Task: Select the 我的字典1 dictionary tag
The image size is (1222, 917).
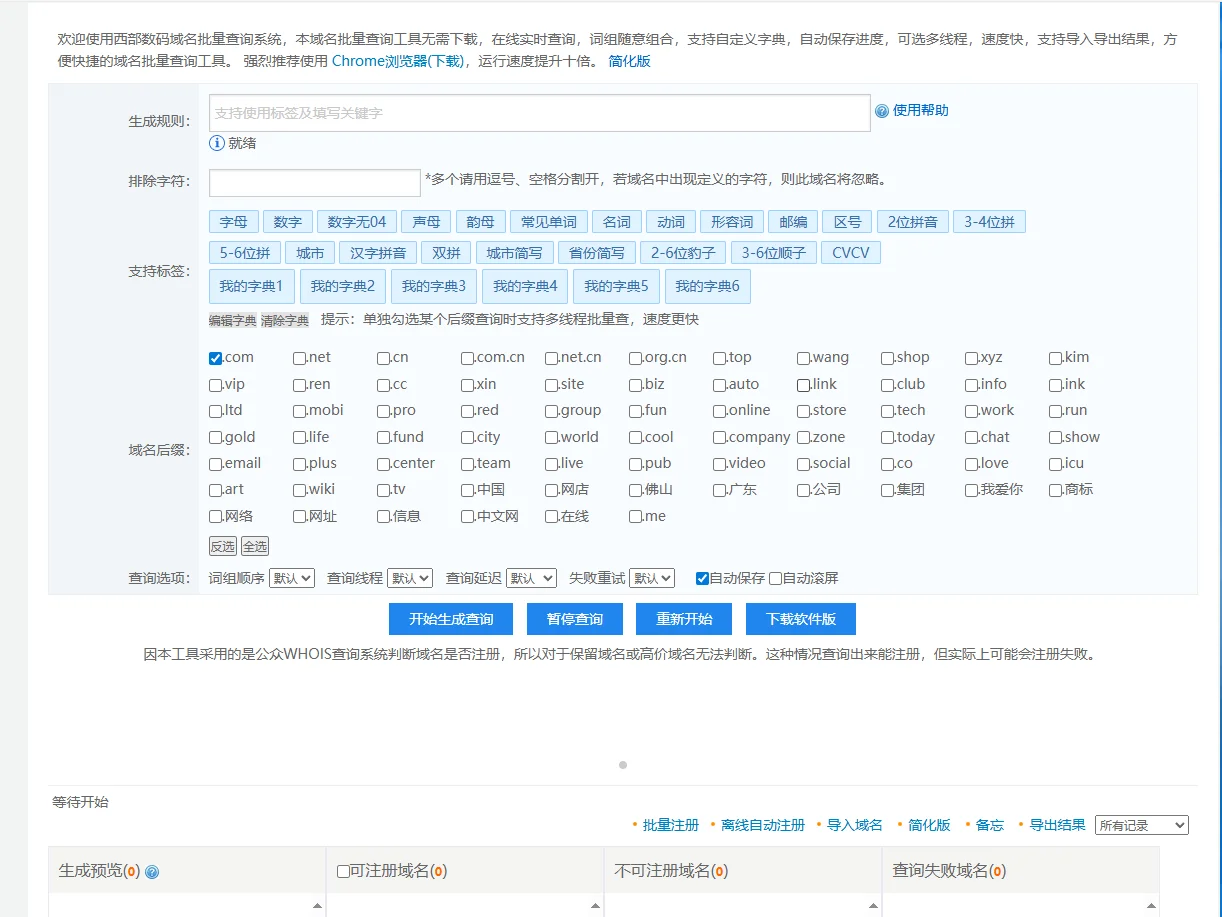Action: [252, 286]
